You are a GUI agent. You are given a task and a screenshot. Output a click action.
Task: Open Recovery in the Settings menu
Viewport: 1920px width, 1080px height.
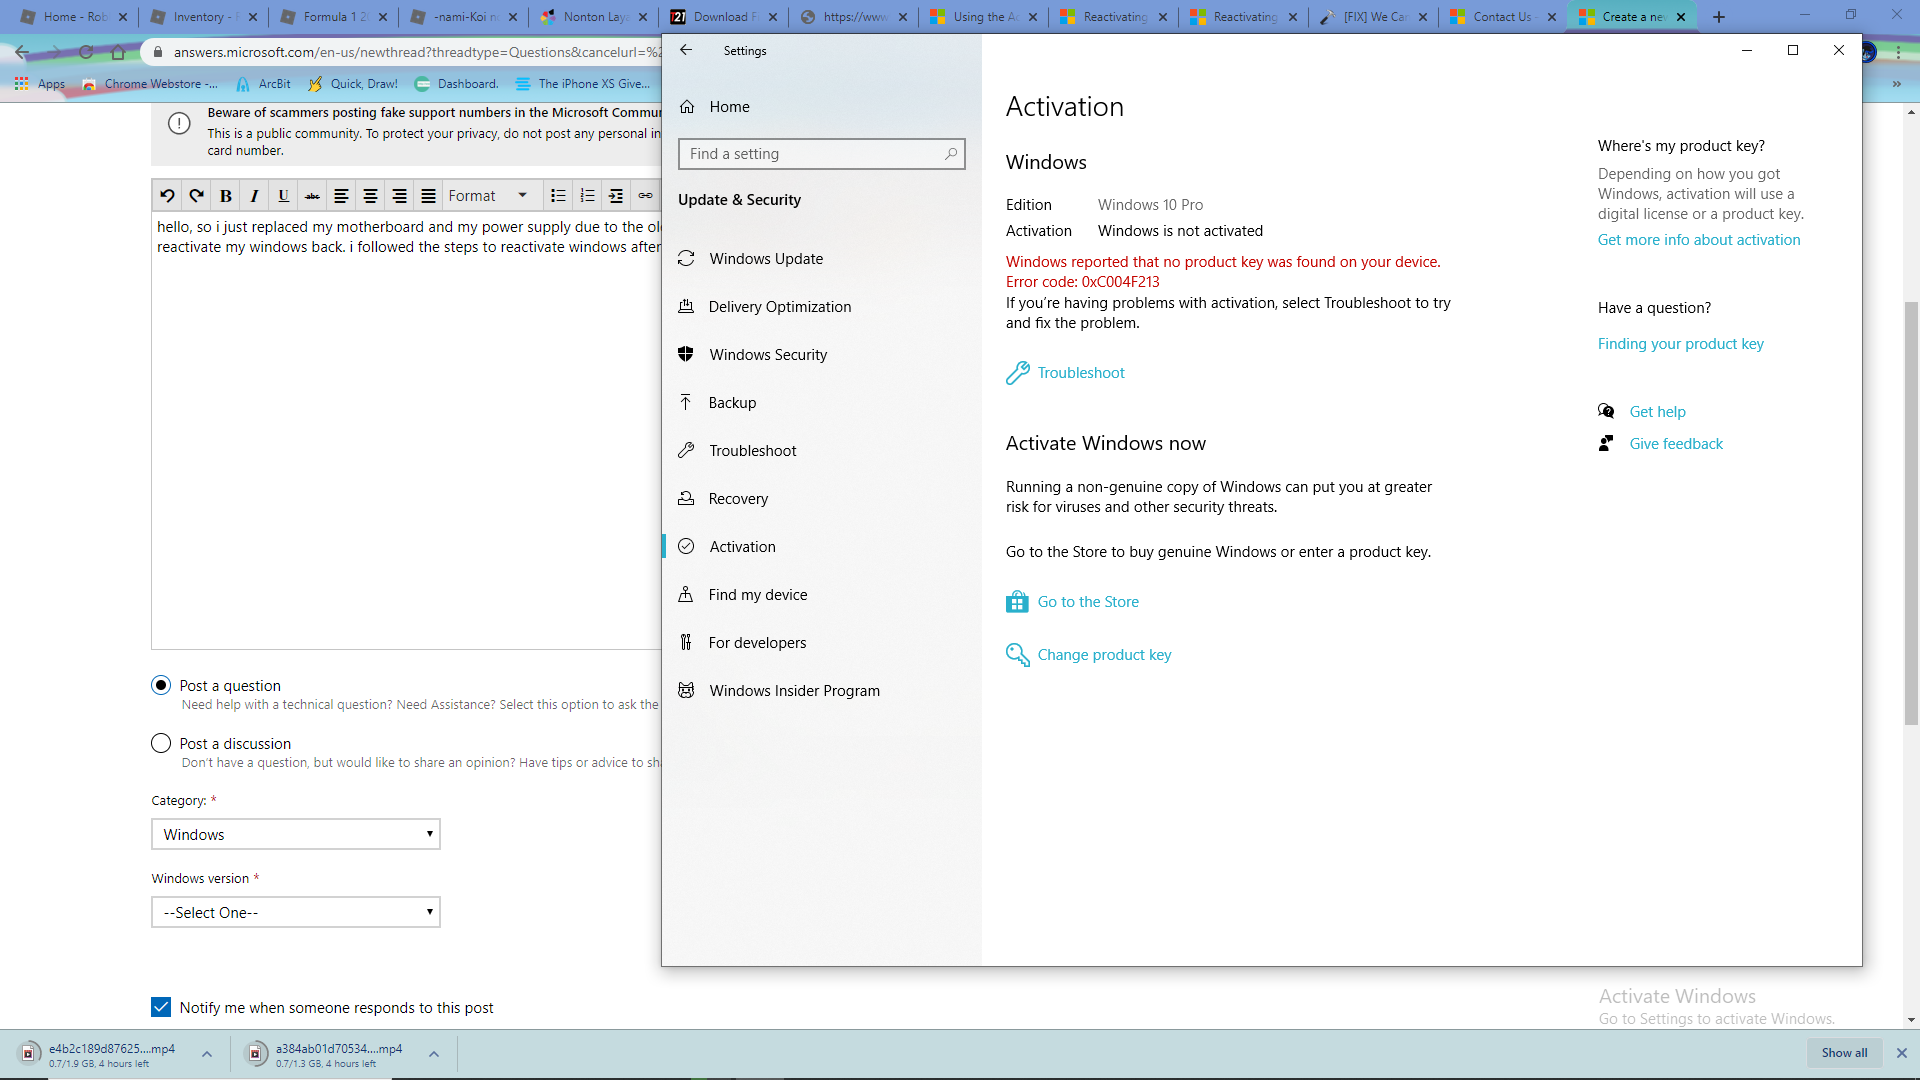coord(738,499)
